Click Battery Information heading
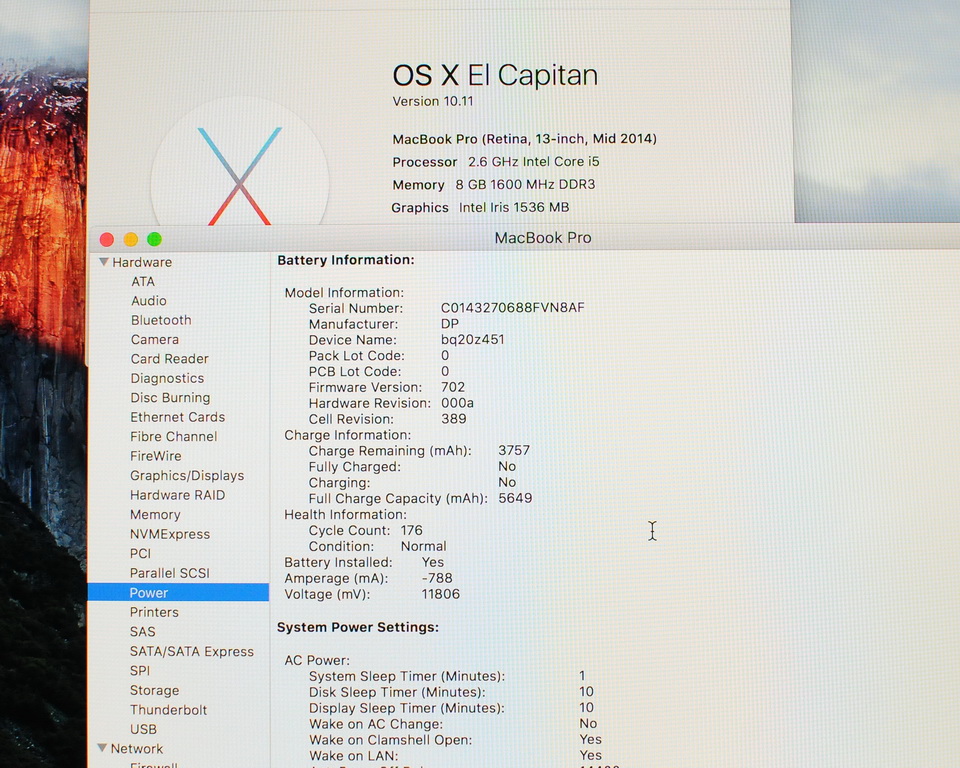The height and width of the screenshot is (768, 960). click(x=346, y=260)
